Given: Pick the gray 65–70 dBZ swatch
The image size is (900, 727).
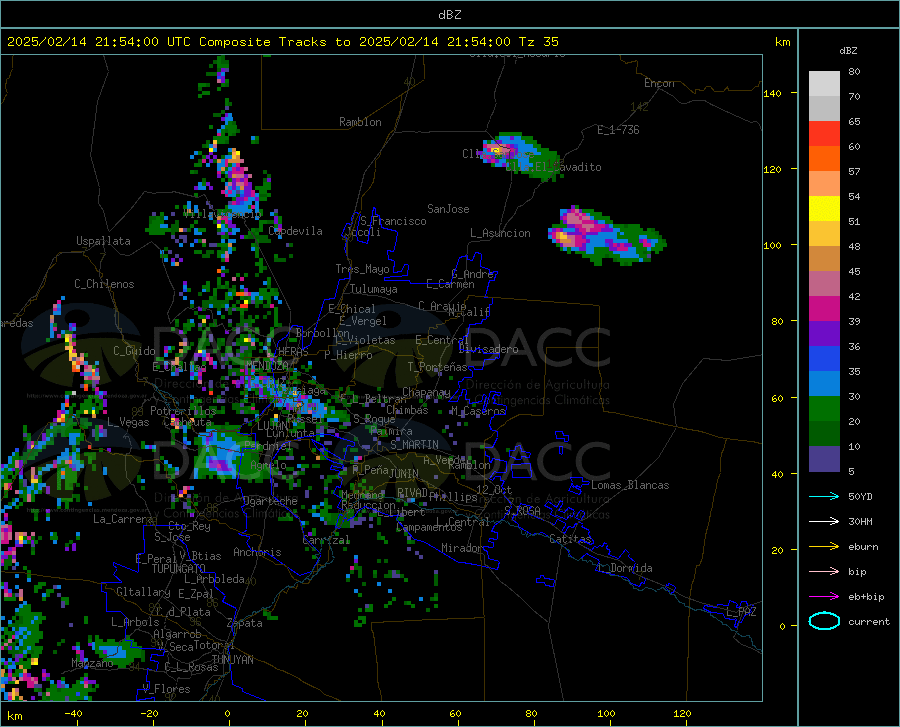Looking at the screenshot, I should click(x=824, y=109).
